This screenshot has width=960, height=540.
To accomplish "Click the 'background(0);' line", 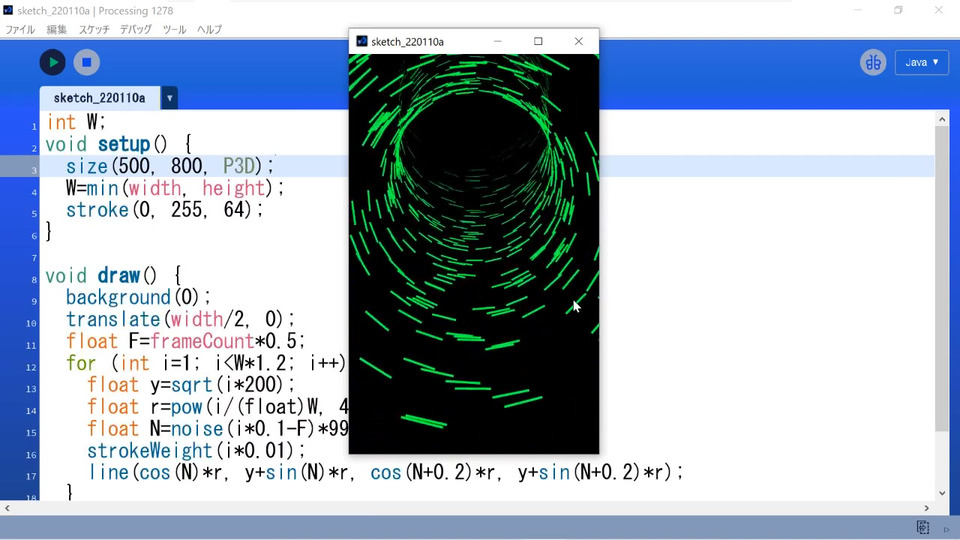I will coord(138,298).
